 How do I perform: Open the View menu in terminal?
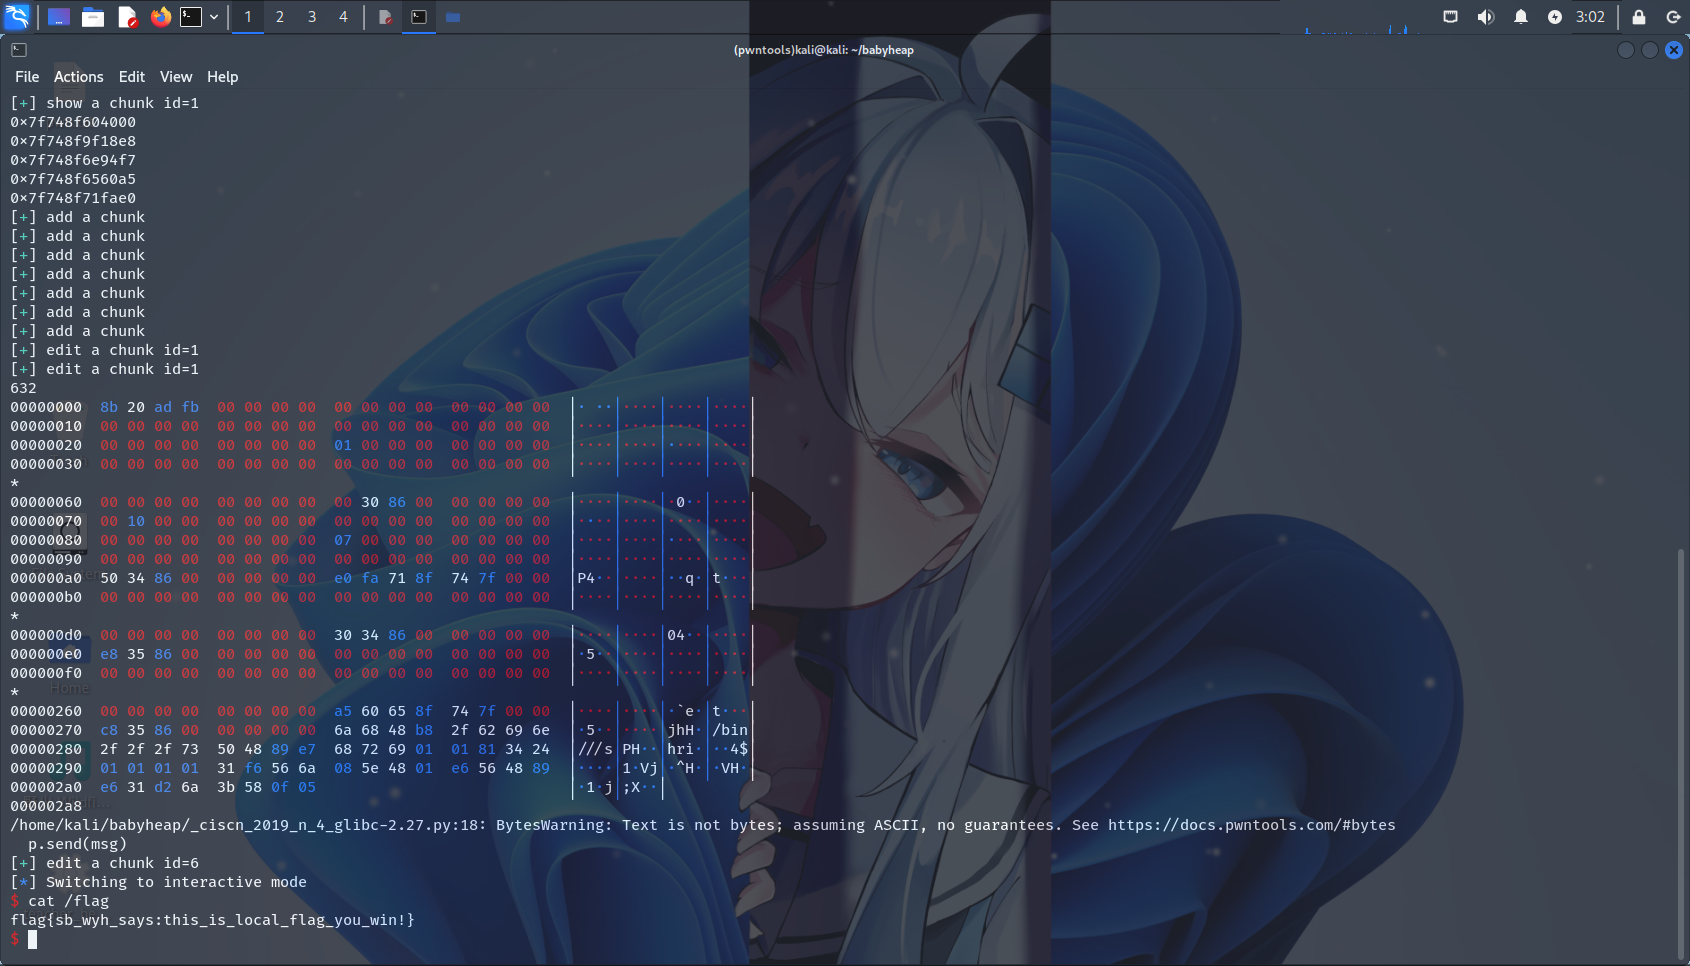(176, 77)
